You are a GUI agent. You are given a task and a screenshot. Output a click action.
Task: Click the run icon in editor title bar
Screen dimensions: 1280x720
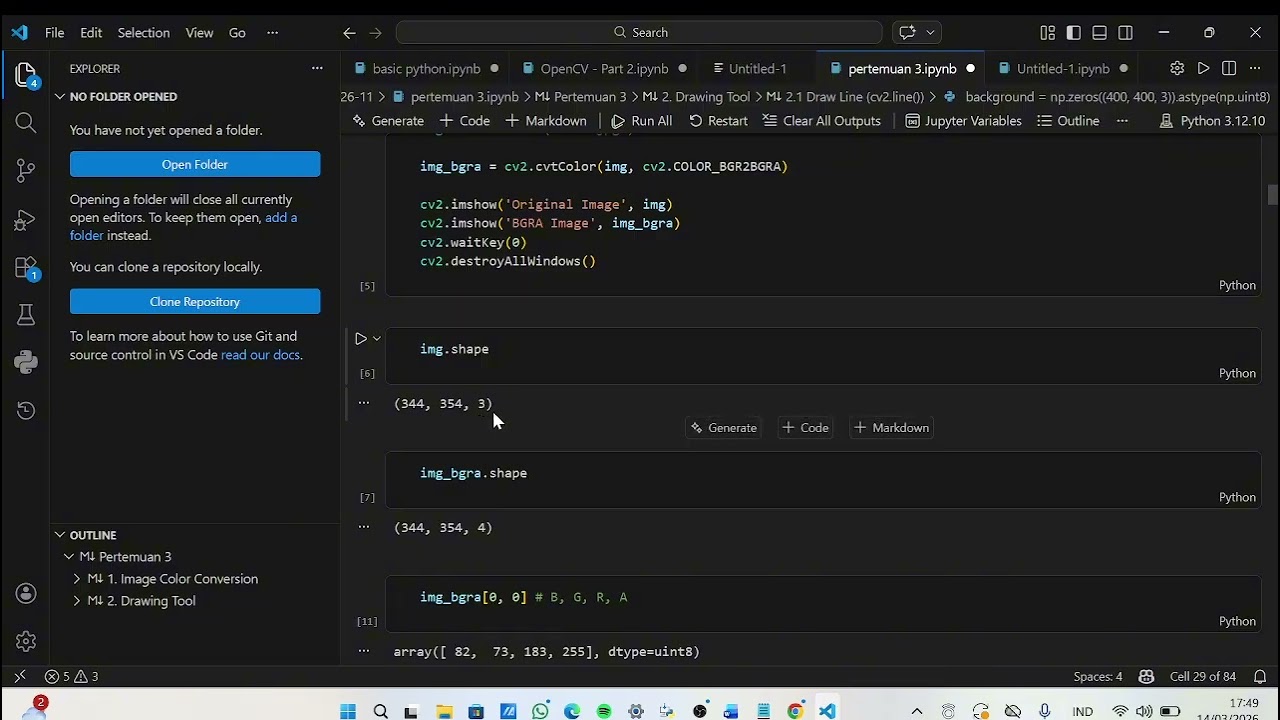pyautogui.click(x=1203, y=69)
